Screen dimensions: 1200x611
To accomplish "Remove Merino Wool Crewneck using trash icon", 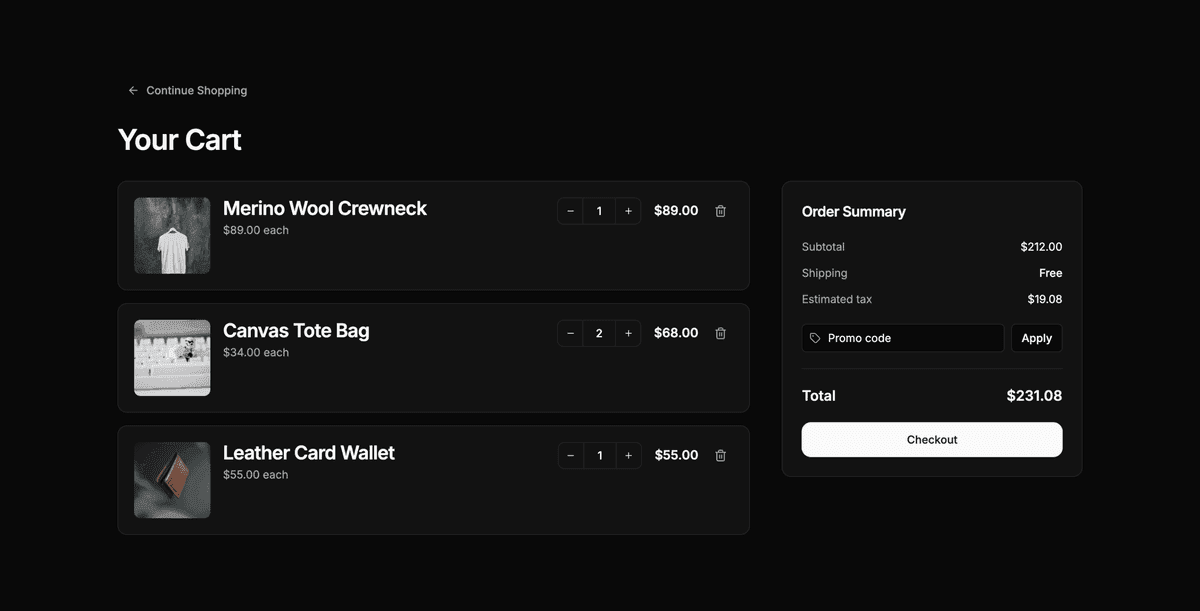I will [720, 210].
